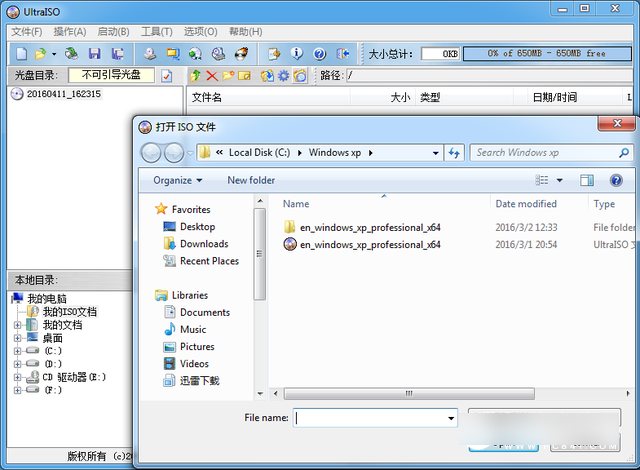
Task: Click the horizontal scrollbar in file list
Action: (409, 394)
